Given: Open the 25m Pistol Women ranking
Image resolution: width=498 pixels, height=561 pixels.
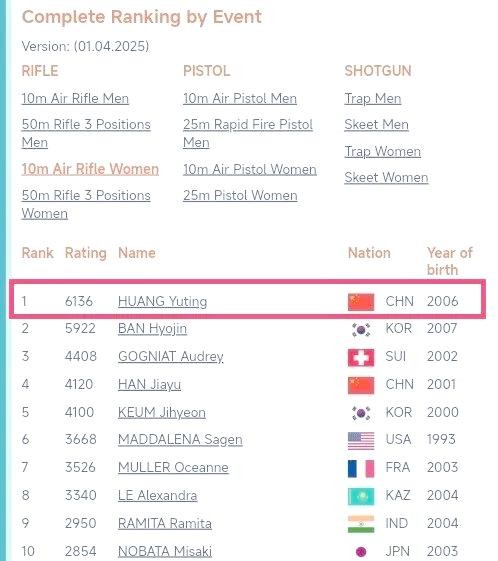Looking at the screenshot, I should click(240, 195).
